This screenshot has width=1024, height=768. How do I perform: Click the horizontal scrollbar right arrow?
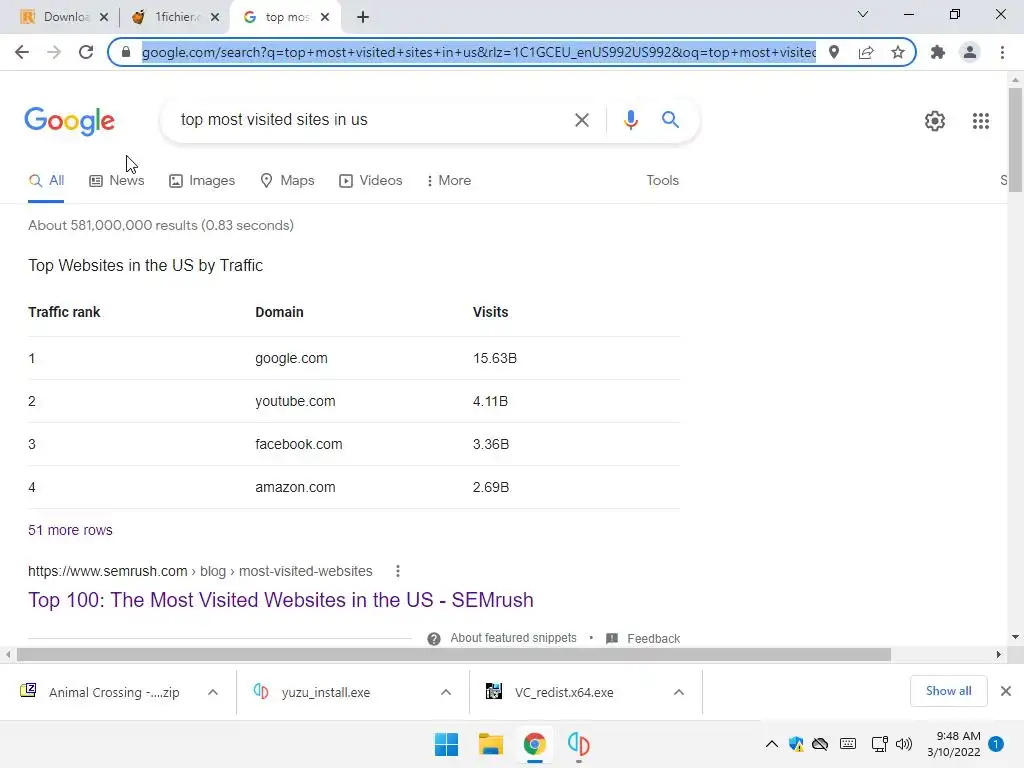tap(999, 654)
